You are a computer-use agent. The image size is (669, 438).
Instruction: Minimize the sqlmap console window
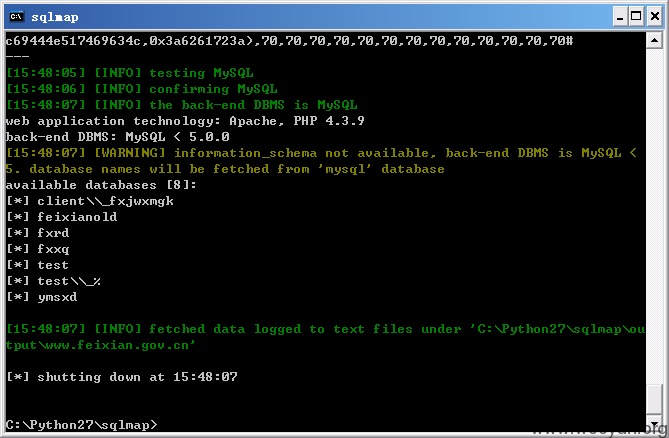(x=620, y=17)
